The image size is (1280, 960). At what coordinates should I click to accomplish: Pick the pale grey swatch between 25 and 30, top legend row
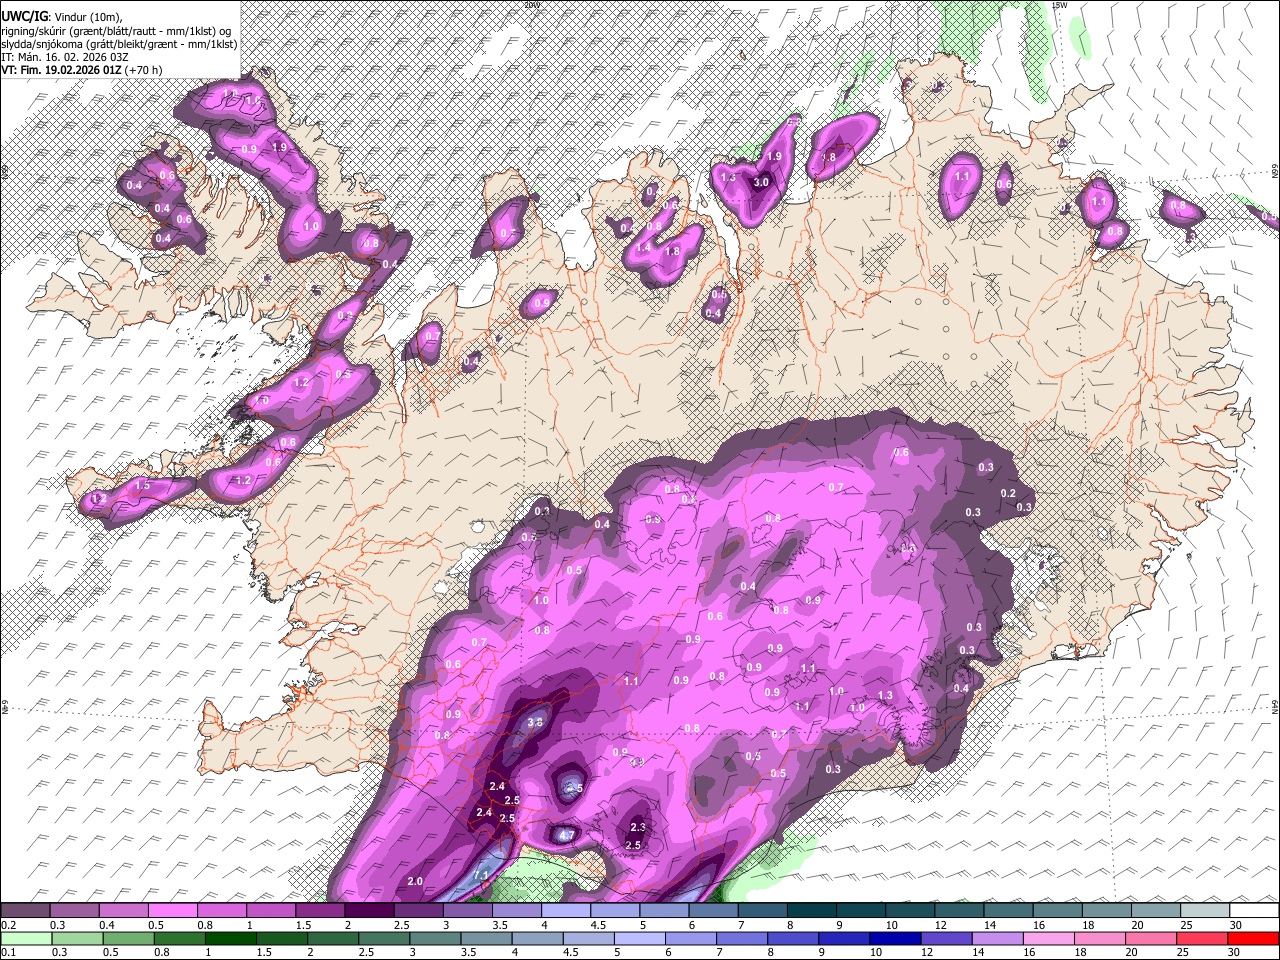point(1205,911)
